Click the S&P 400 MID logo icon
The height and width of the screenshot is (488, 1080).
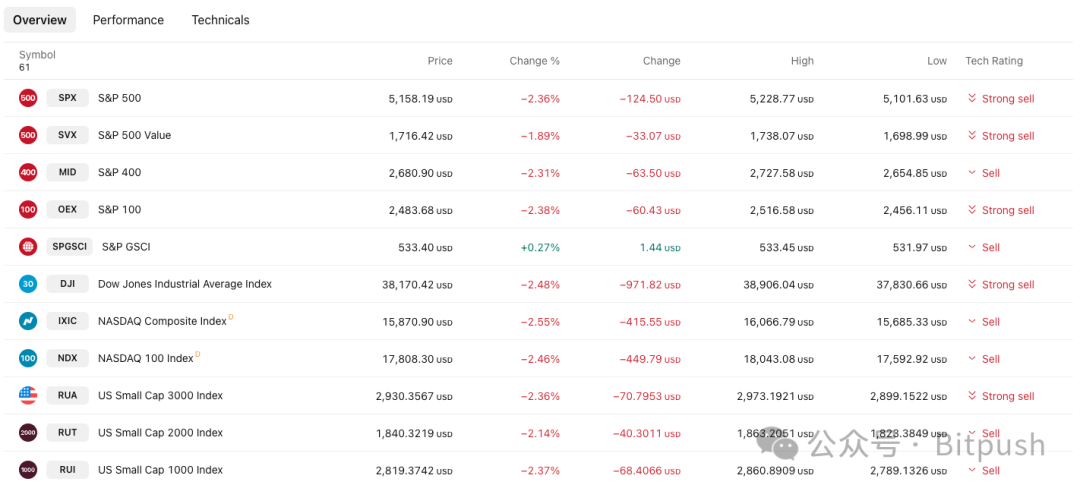(28, 172)
